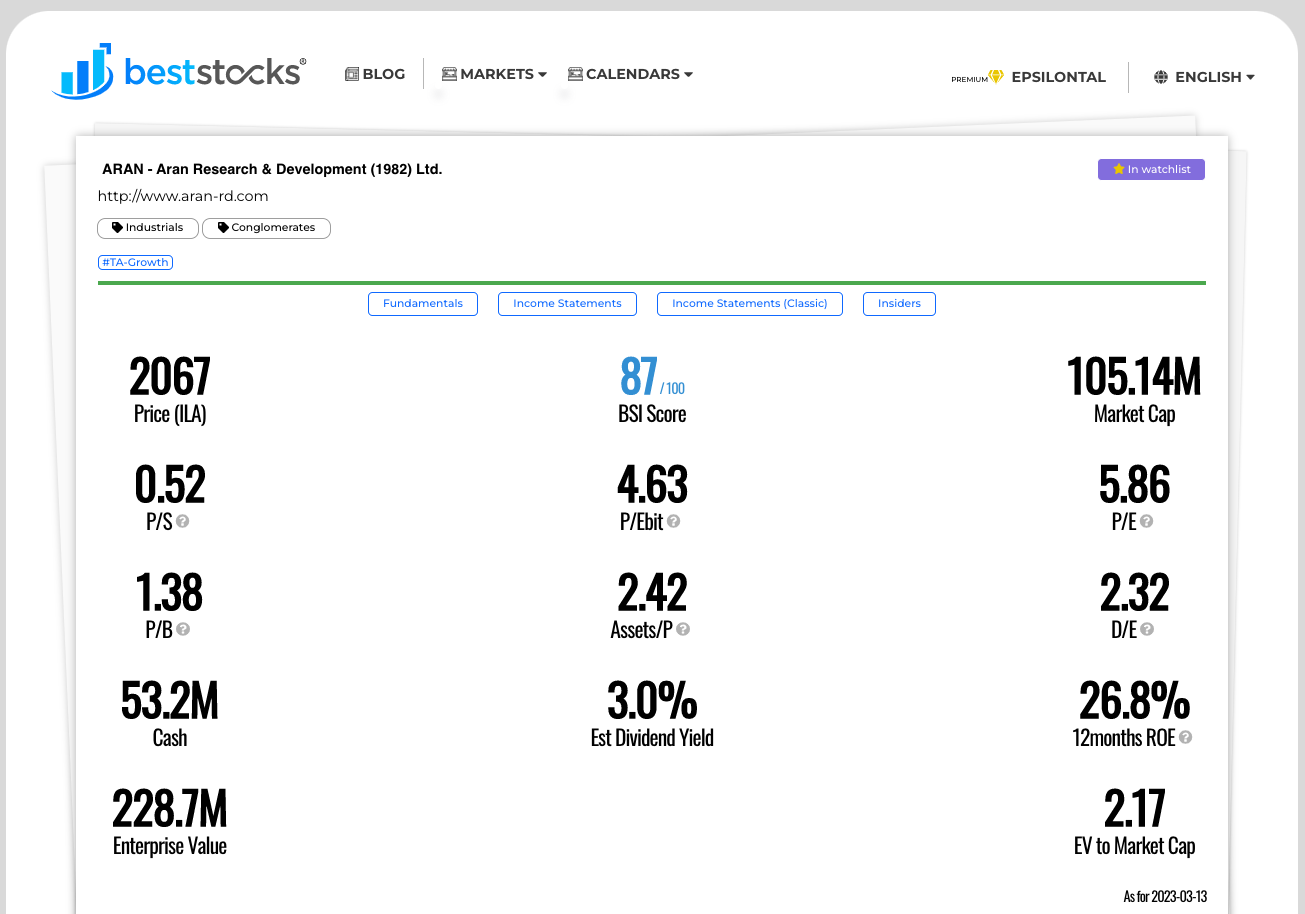Click the 228.7M Enterprise Value figure
The width and height of the screenshot is (1305, 914).
click(170, 809)
